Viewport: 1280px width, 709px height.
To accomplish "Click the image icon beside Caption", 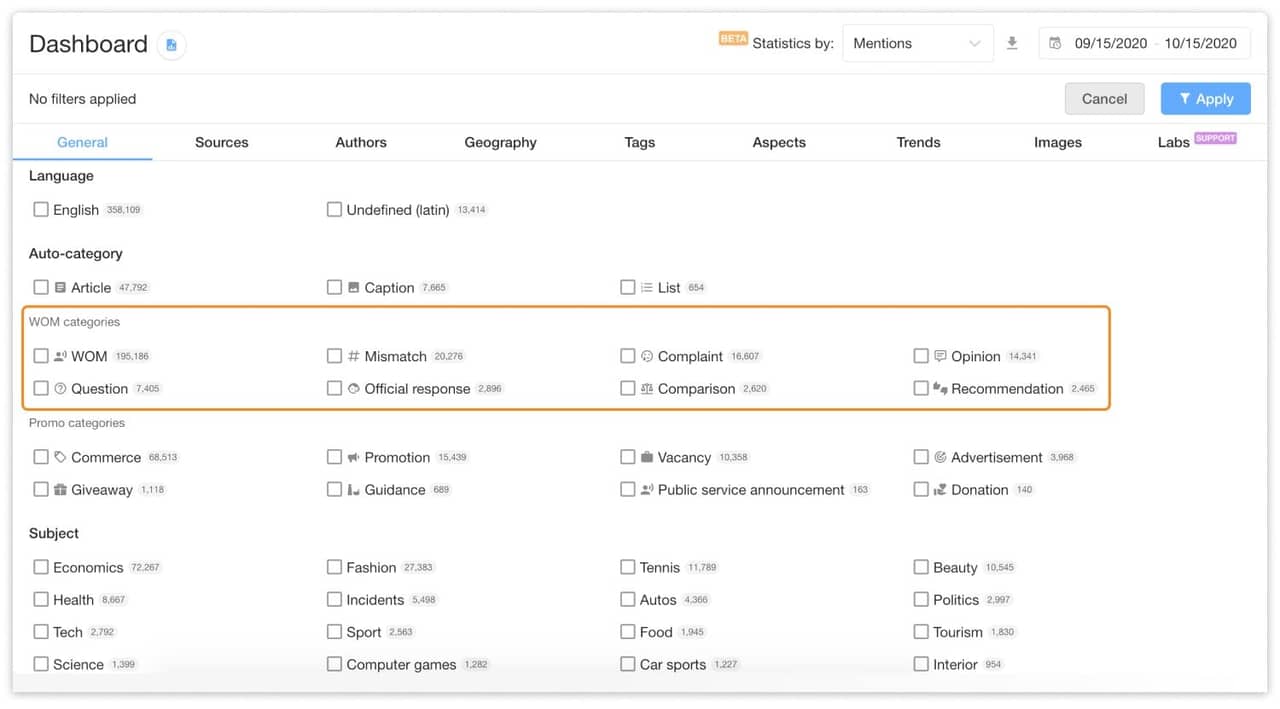I will click(x=354, y=287).
